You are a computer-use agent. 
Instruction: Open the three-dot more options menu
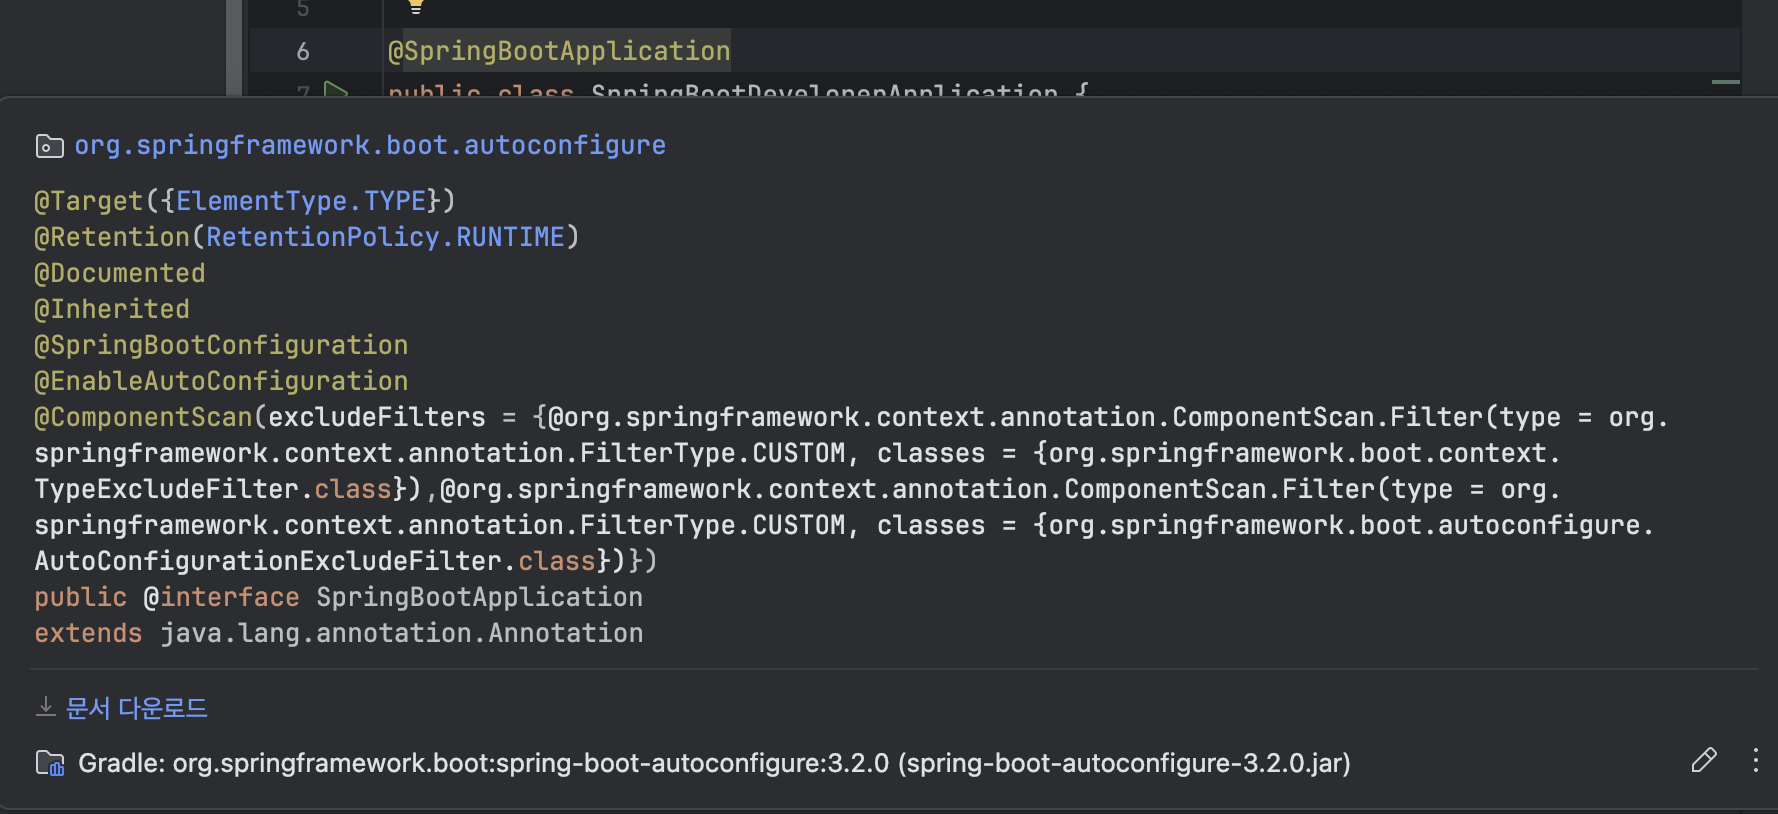click(x=1755, y=760)
